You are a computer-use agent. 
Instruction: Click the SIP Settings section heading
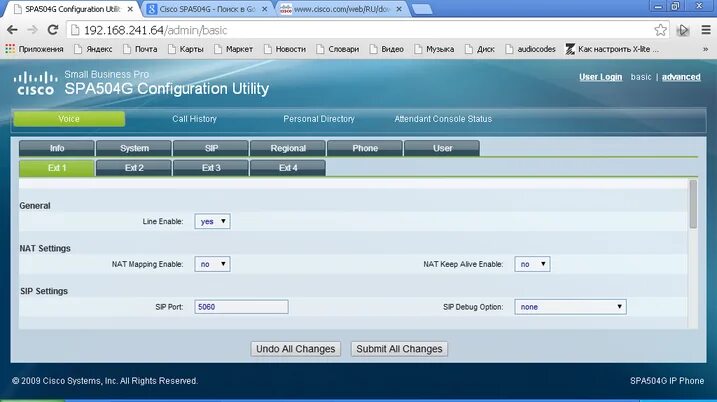pos(44,291)
